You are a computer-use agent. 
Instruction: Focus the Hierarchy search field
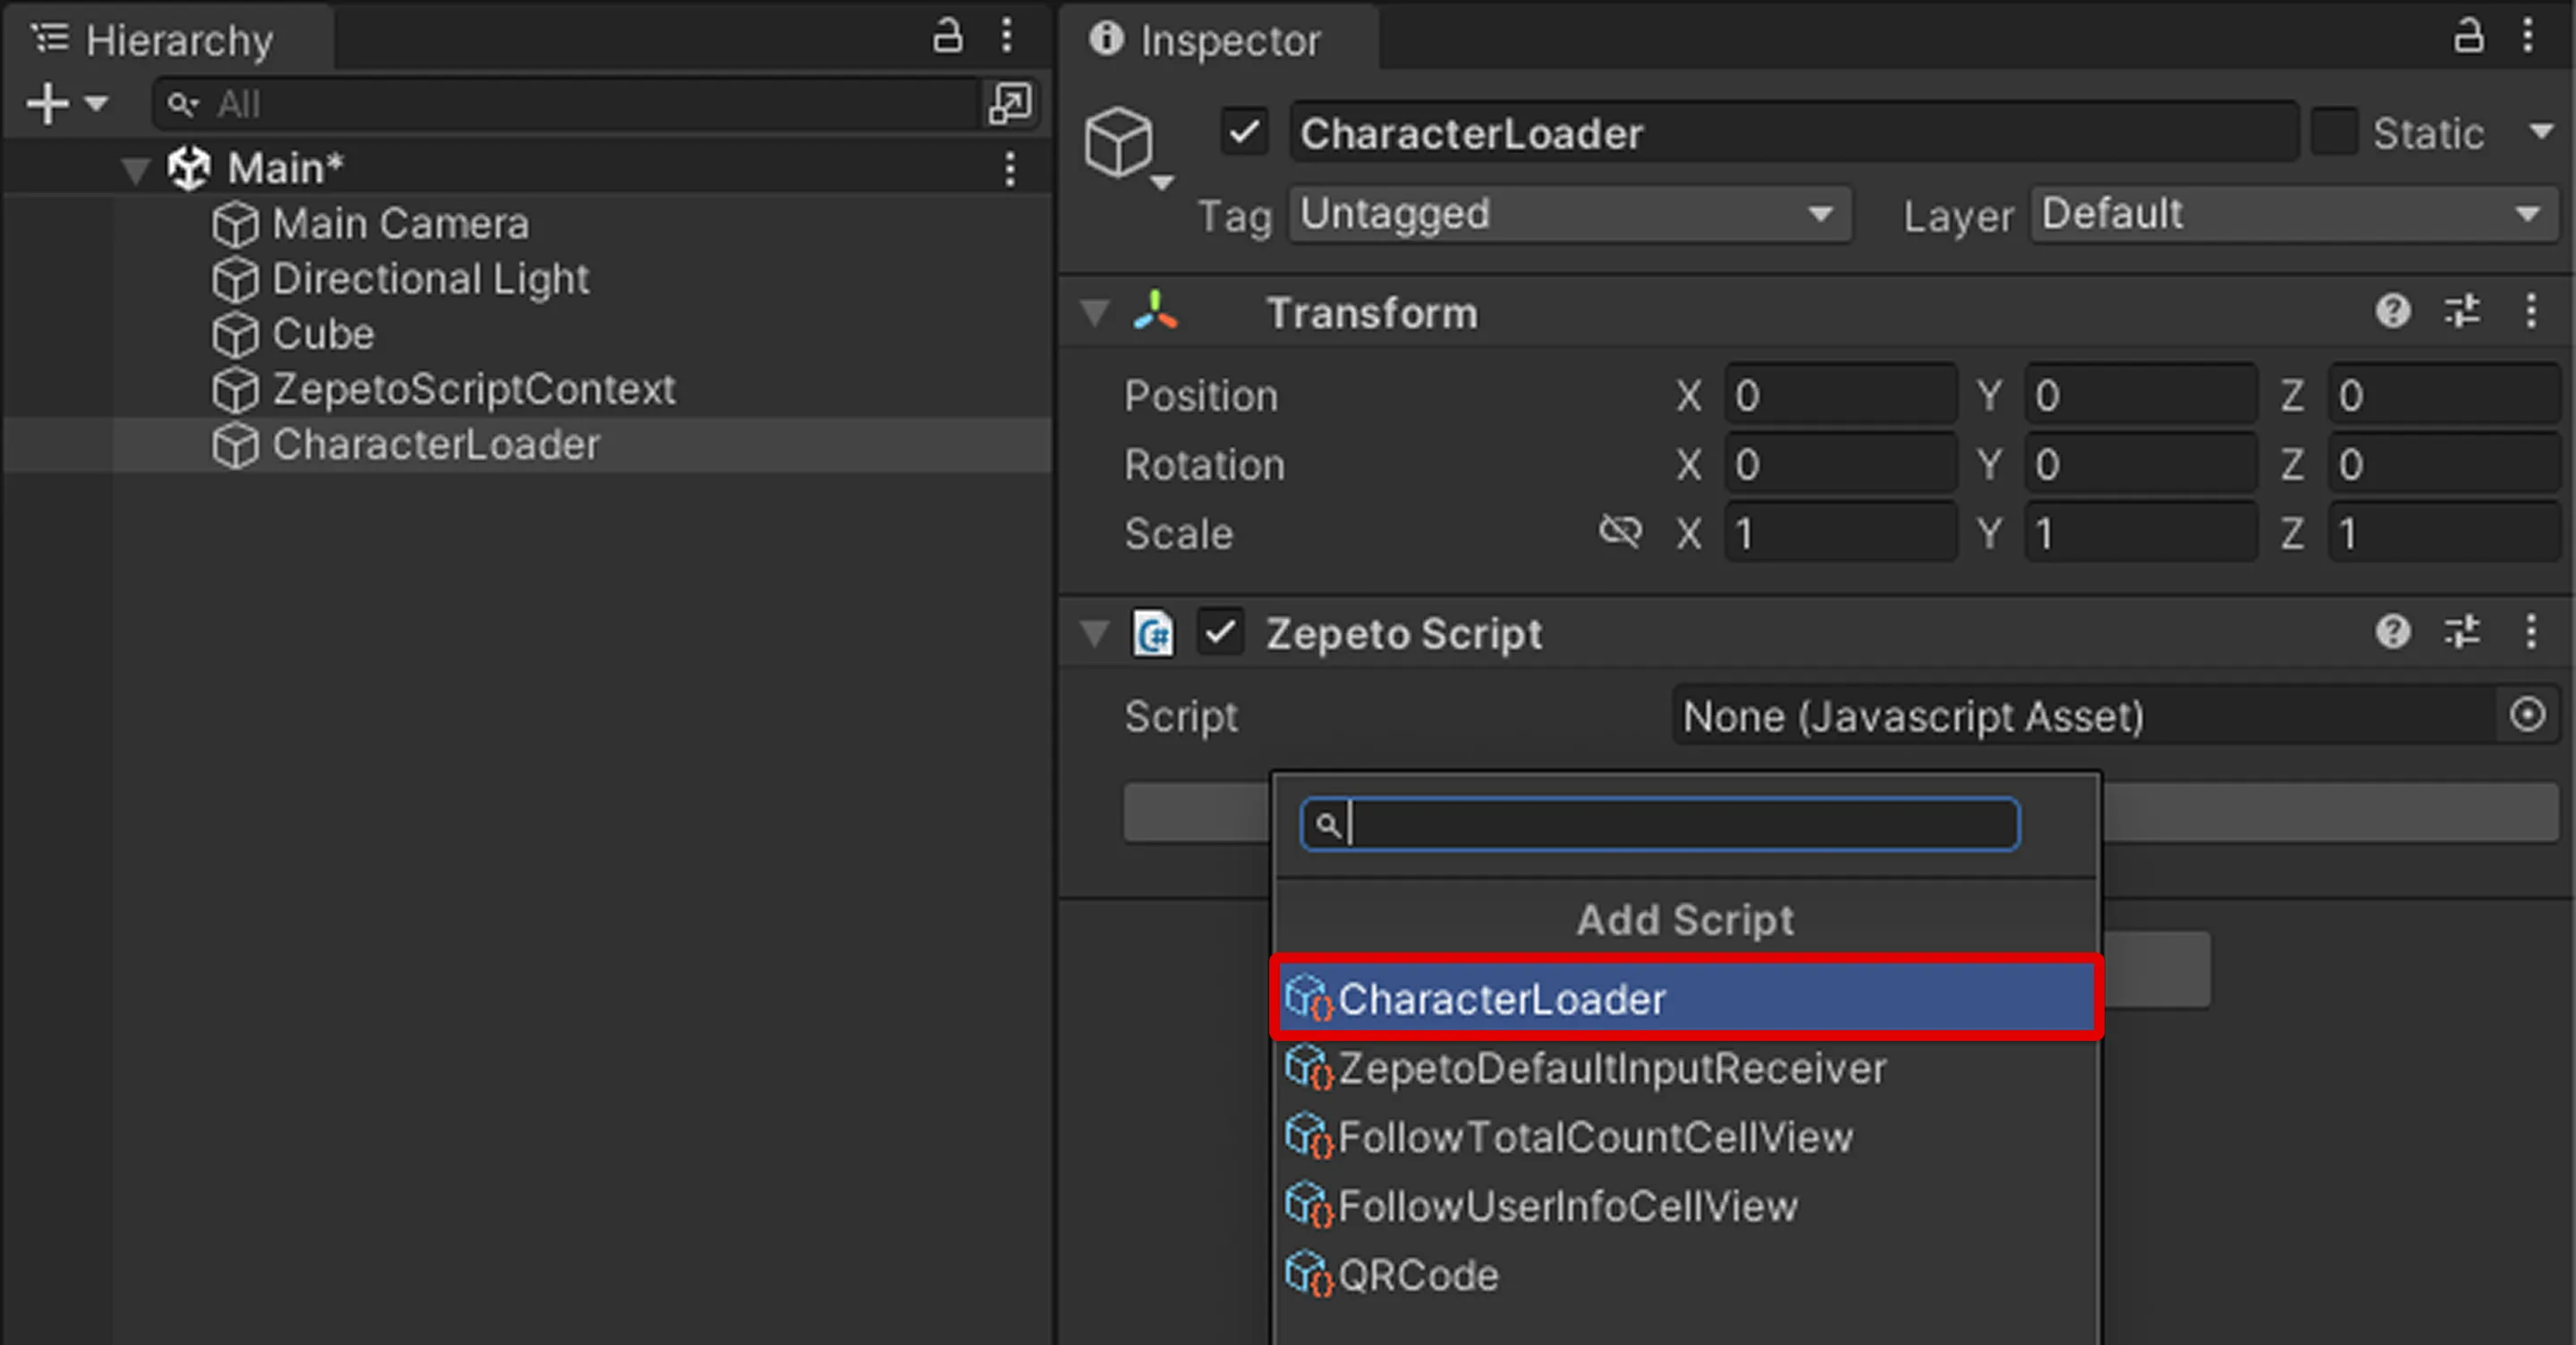566,104
